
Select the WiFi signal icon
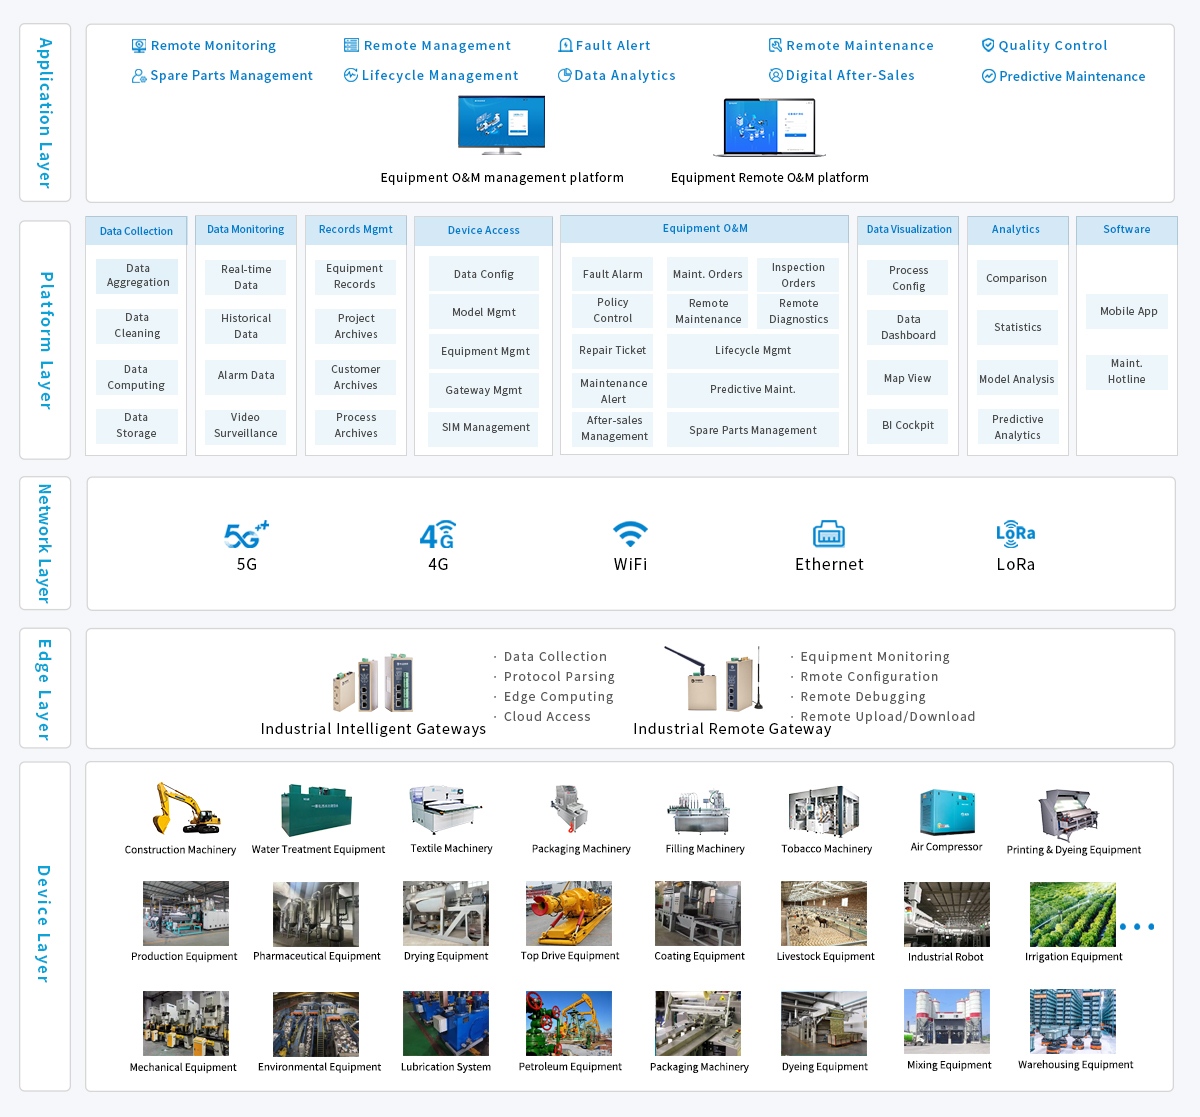630,533
